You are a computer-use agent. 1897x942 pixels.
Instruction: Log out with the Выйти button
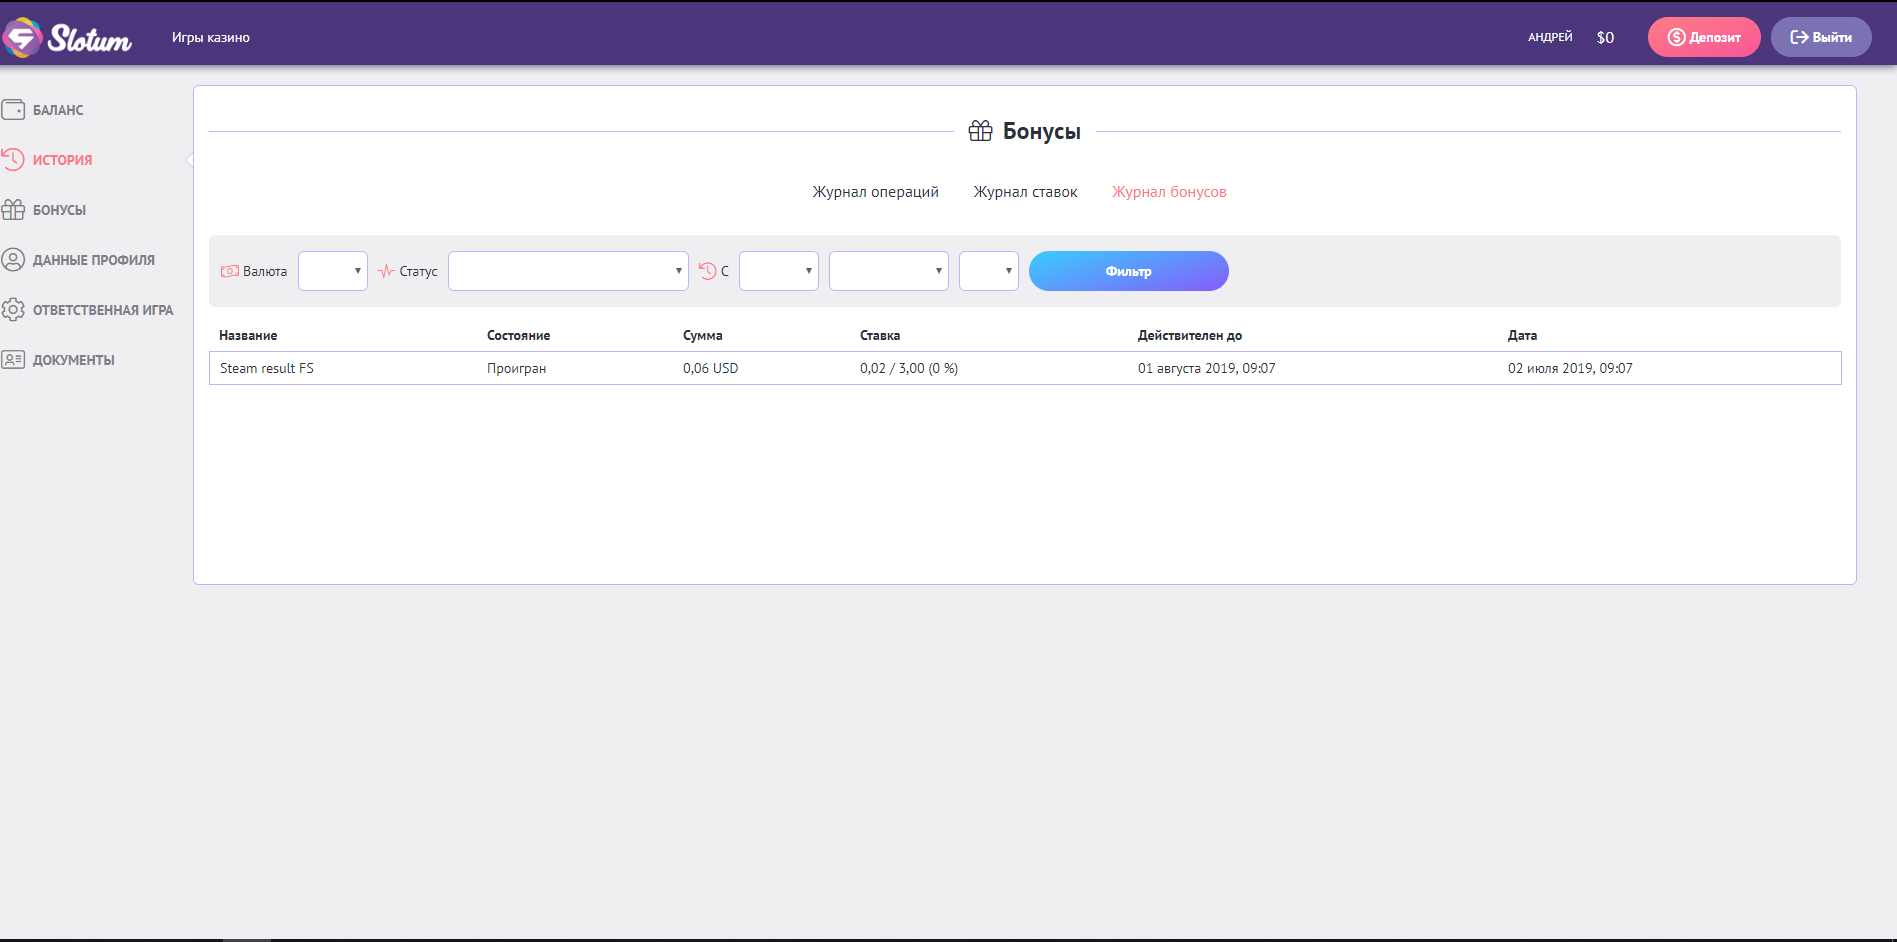[x=1820, y=38]
